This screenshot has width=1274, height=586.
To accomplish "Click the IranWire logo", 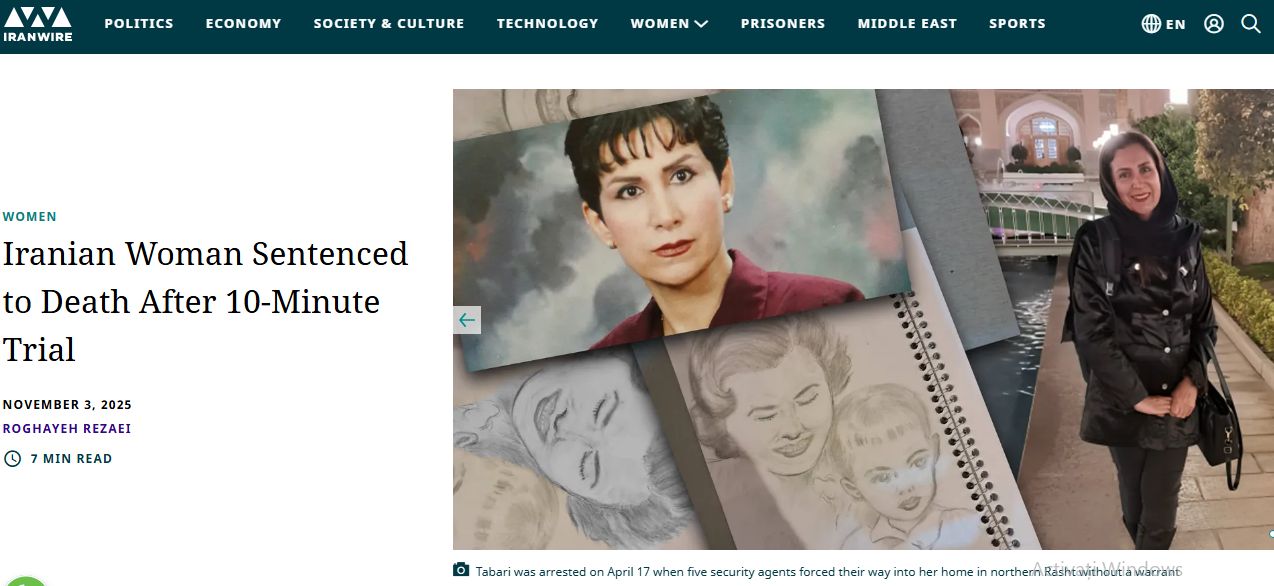I will 37,23.
